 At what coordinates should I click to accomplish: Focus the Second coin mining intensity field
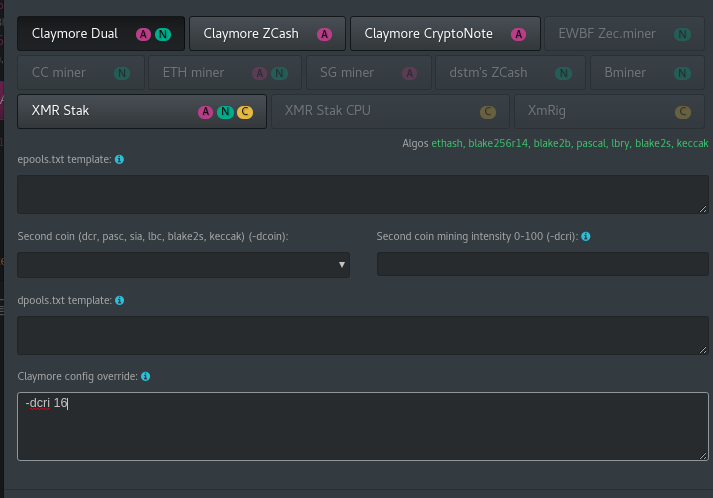pos(542,265)
